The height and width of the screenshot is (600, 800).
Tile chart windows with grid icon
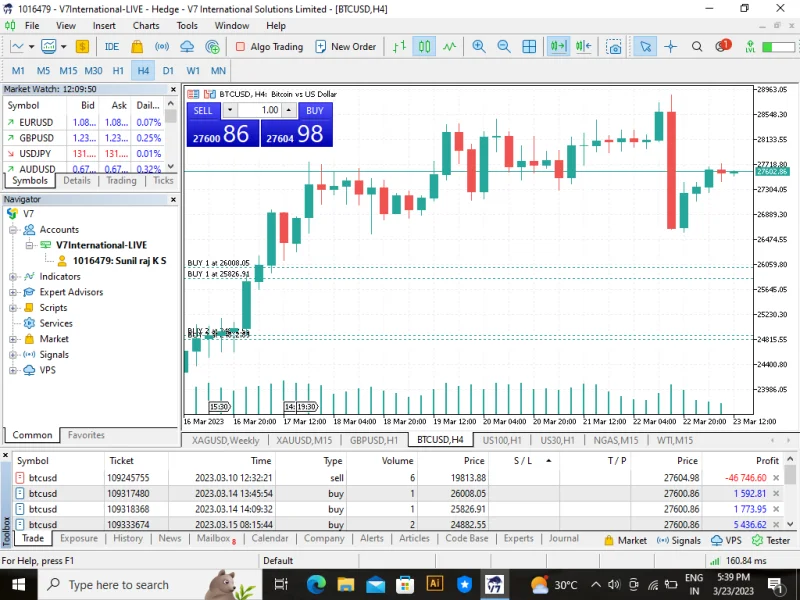529,46
